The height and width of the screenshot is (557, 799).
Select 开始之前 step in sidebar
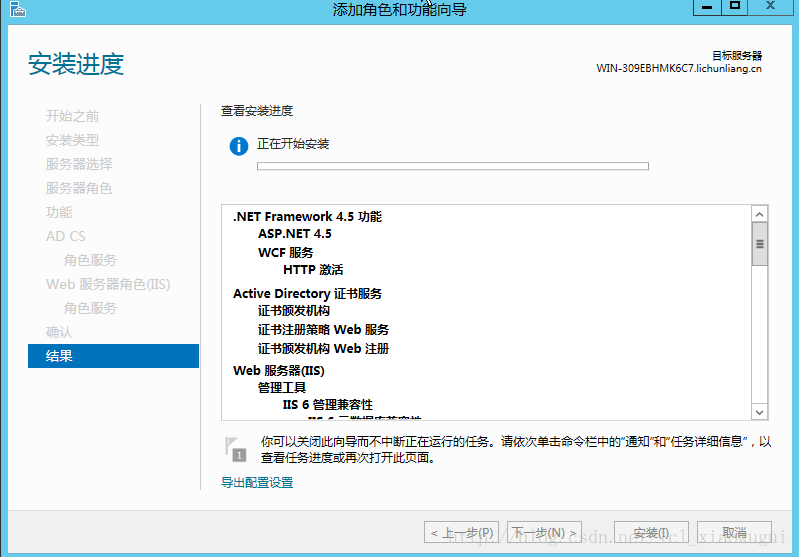72,116
